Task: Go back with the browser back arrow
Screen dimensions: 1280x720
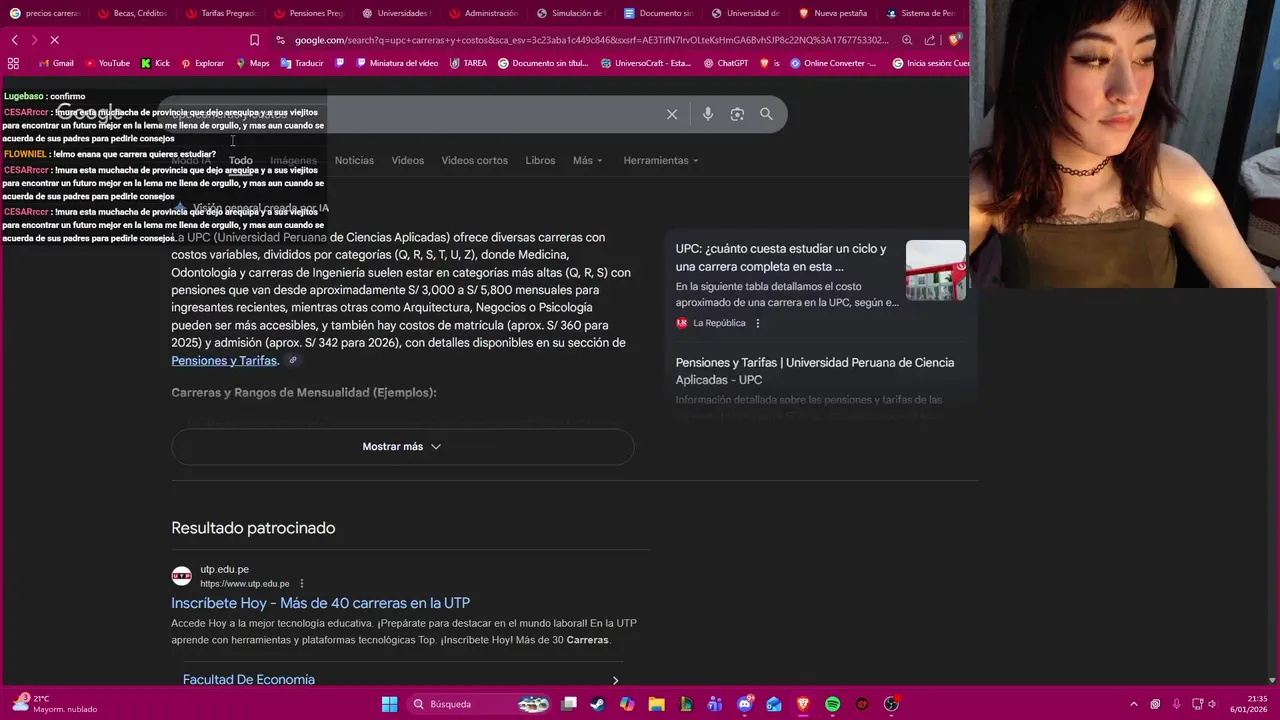Action: coord(14,40)
